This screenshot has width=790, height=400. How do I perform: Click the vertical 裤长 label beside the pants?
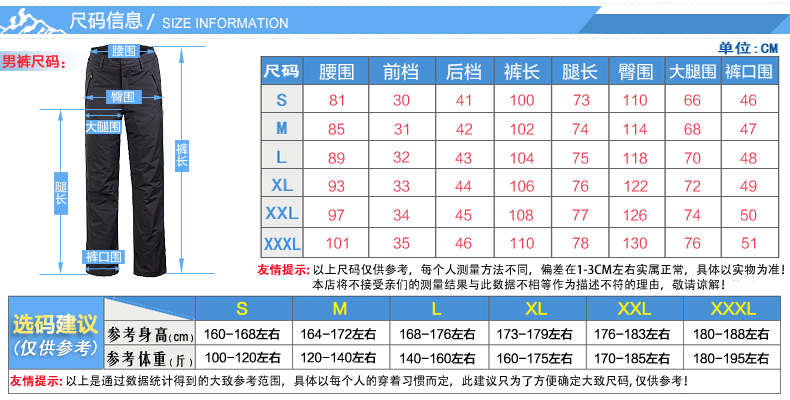point(181,155)
